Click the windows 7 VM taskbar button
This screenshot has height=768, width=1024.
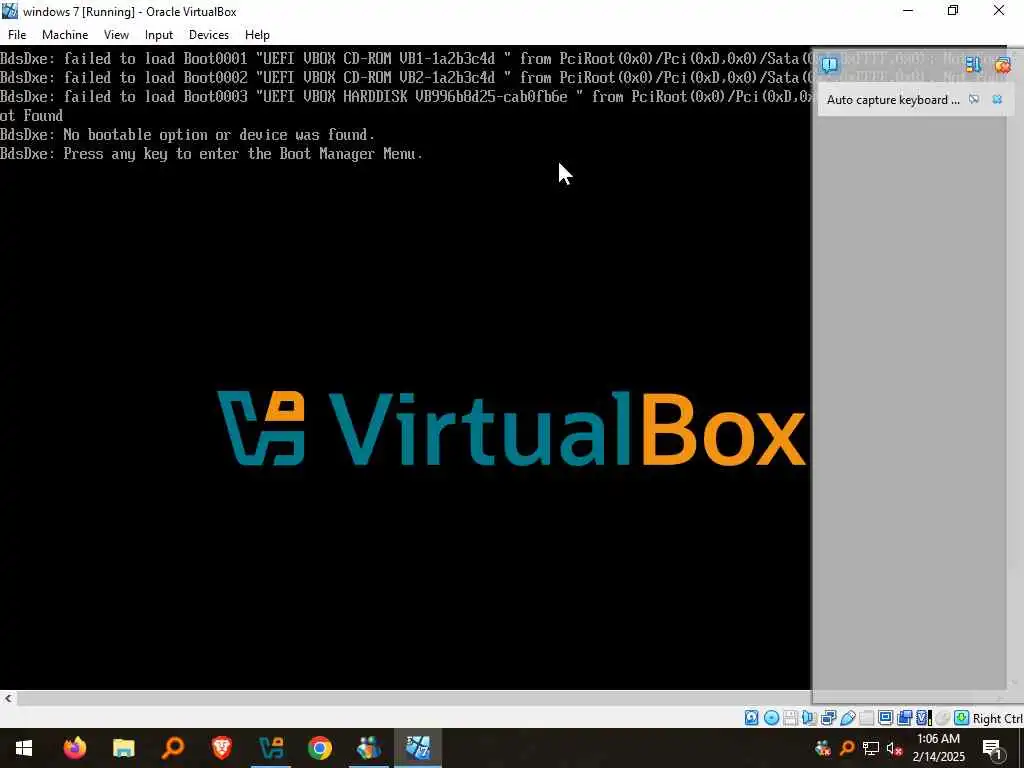[418, 748]
